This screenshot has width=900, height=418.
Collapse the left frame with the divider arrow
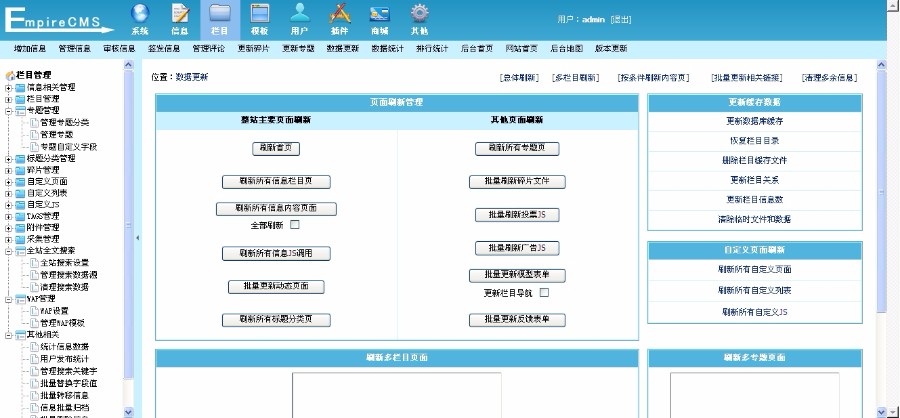tap(138, 238)
